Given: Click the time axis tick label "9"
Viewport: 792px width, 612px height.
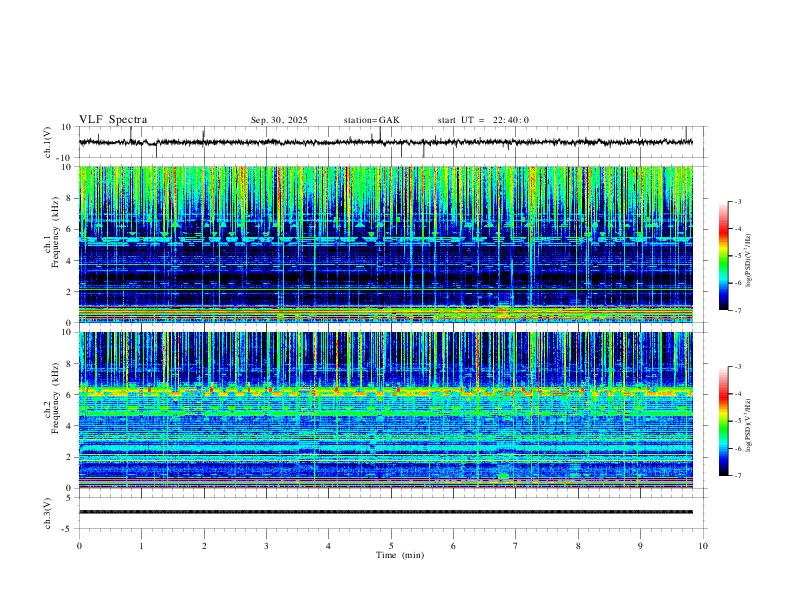Looking at the screenshot, I should (x=640, y=546).
